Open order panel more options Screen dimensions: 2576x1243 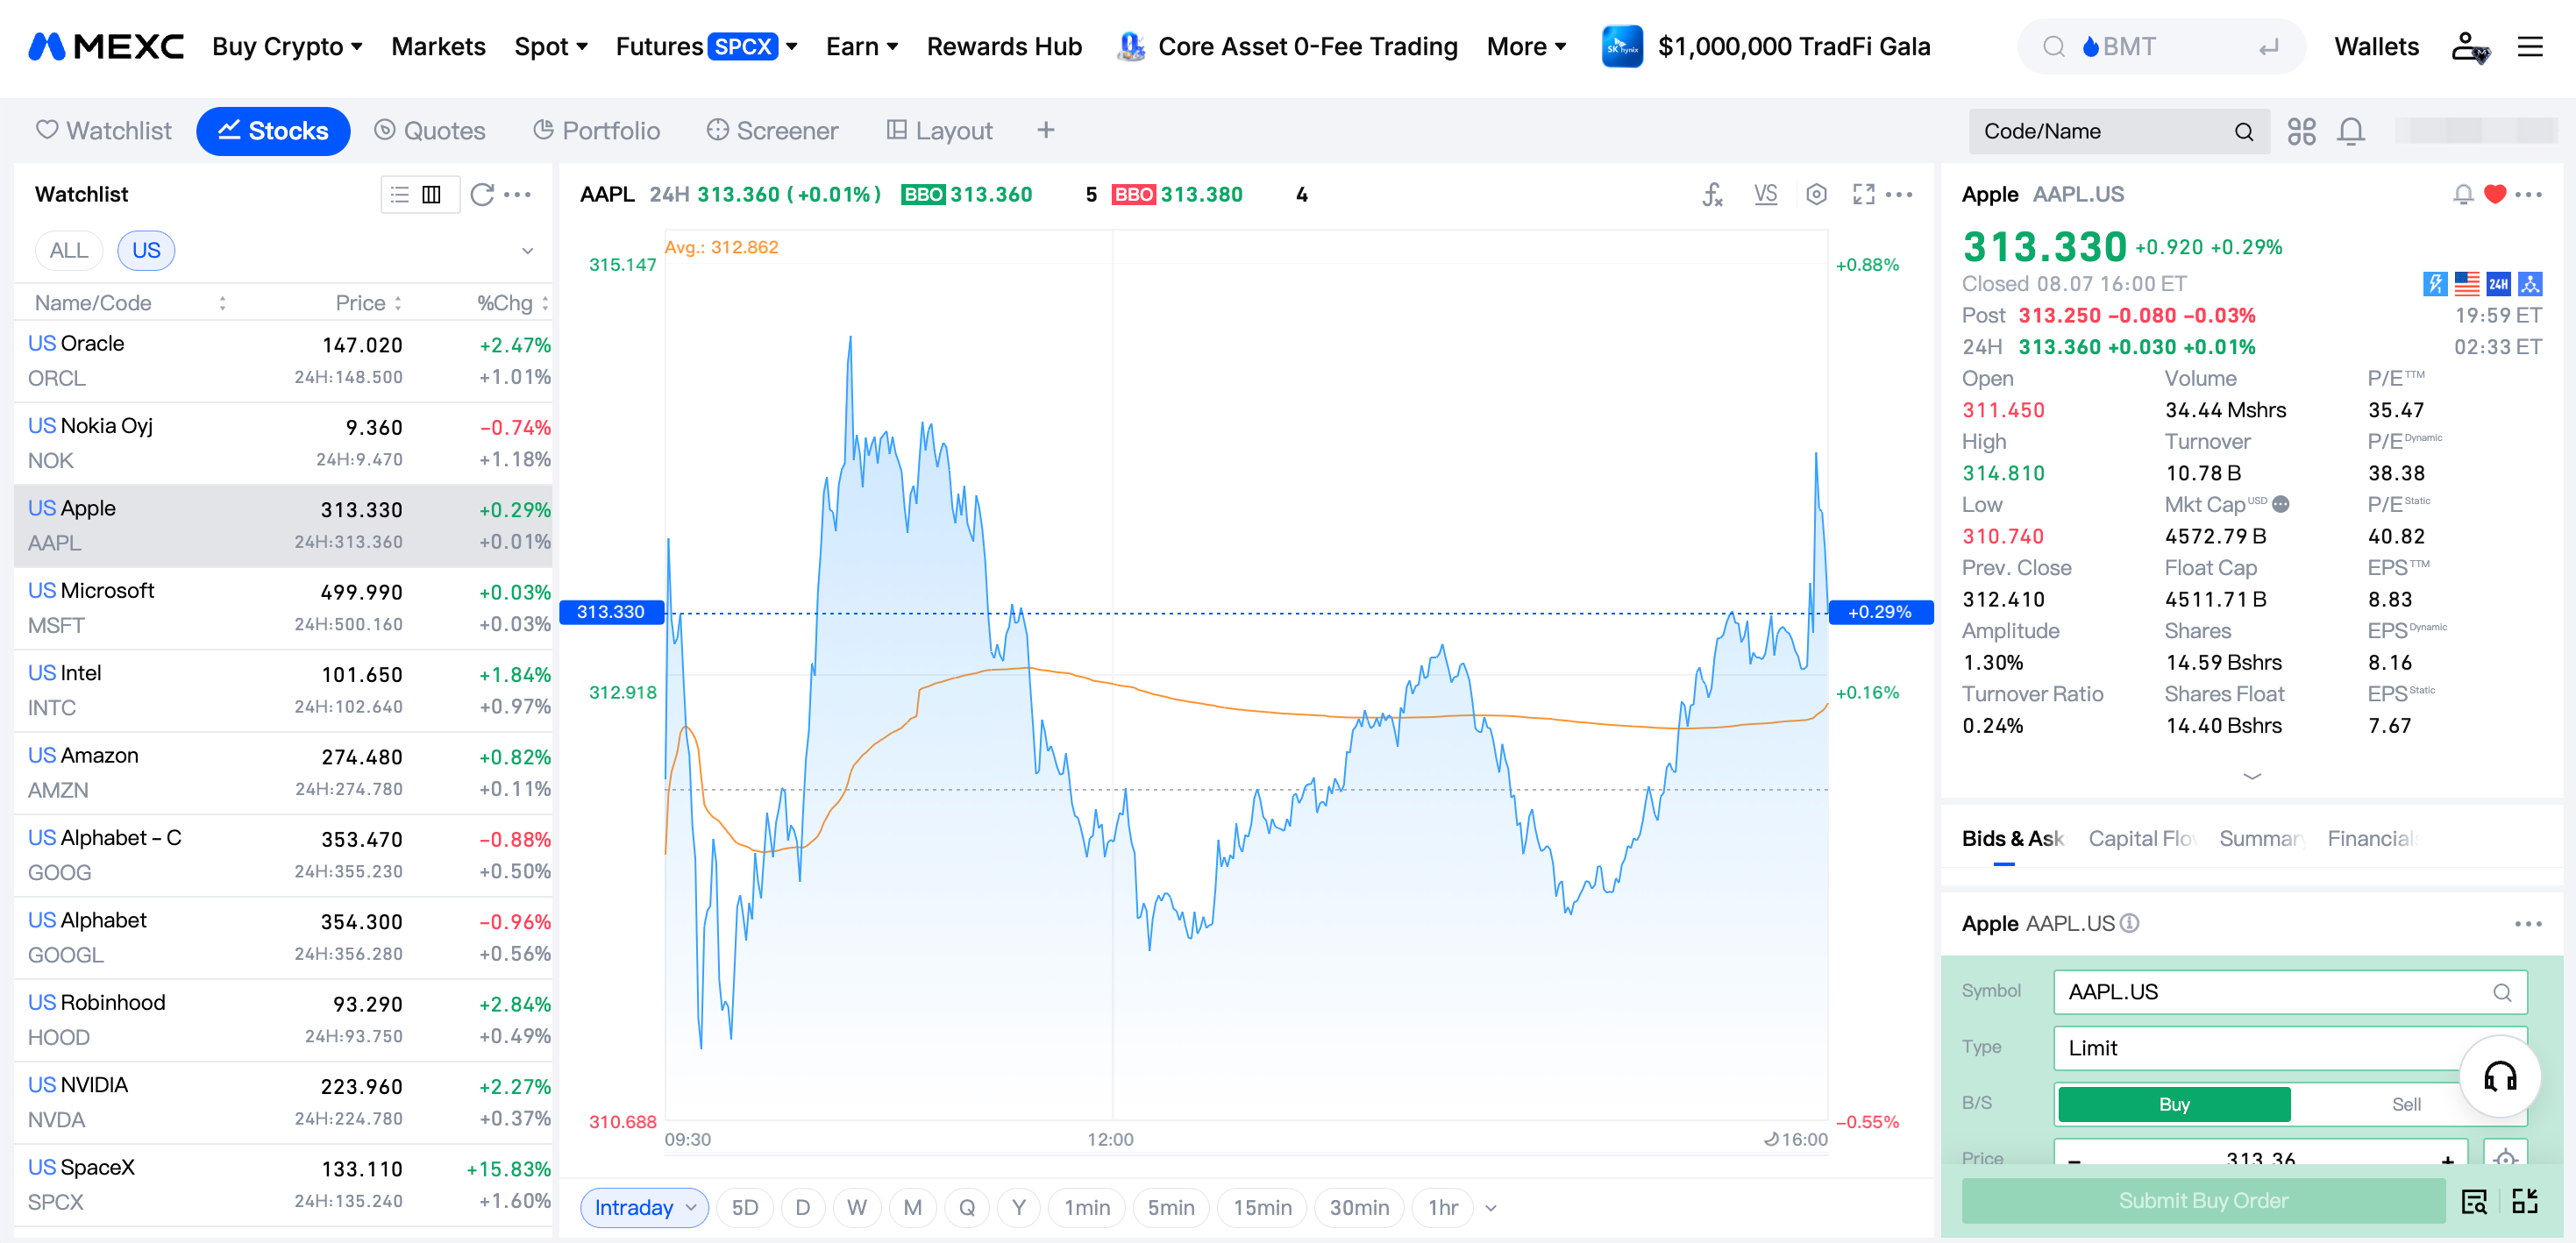coord(2529,924)
